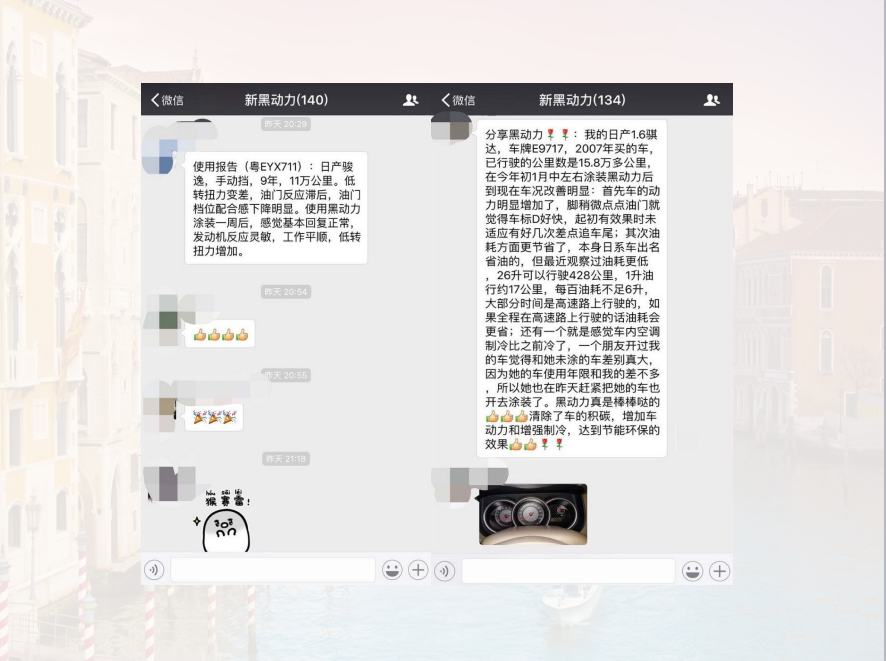
Task: Open group members icon in the 新黑动力(134) chat
Action: click(x=711, y=100)
